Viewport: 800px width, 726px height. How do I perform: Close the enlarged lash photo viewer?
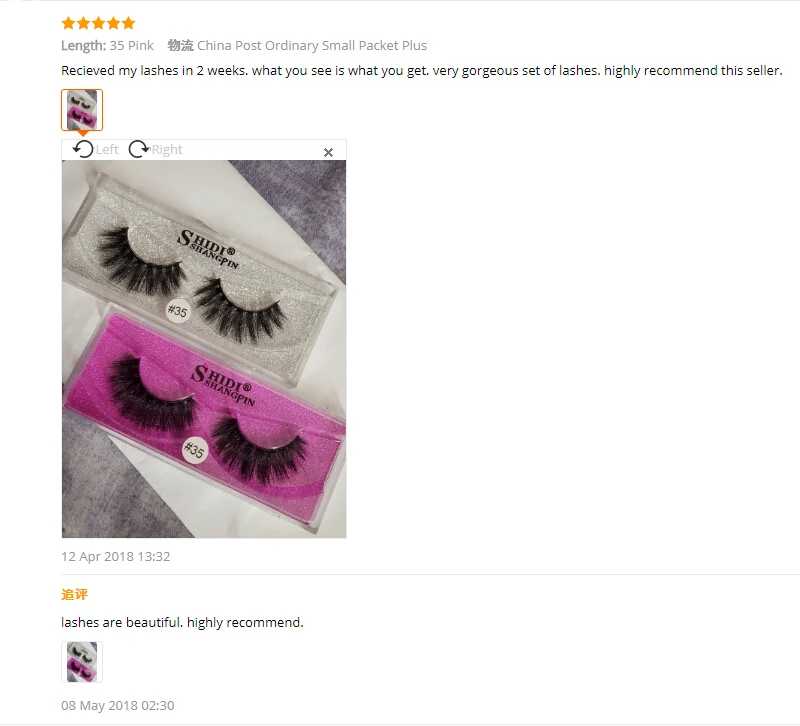[x=329, y=152]
